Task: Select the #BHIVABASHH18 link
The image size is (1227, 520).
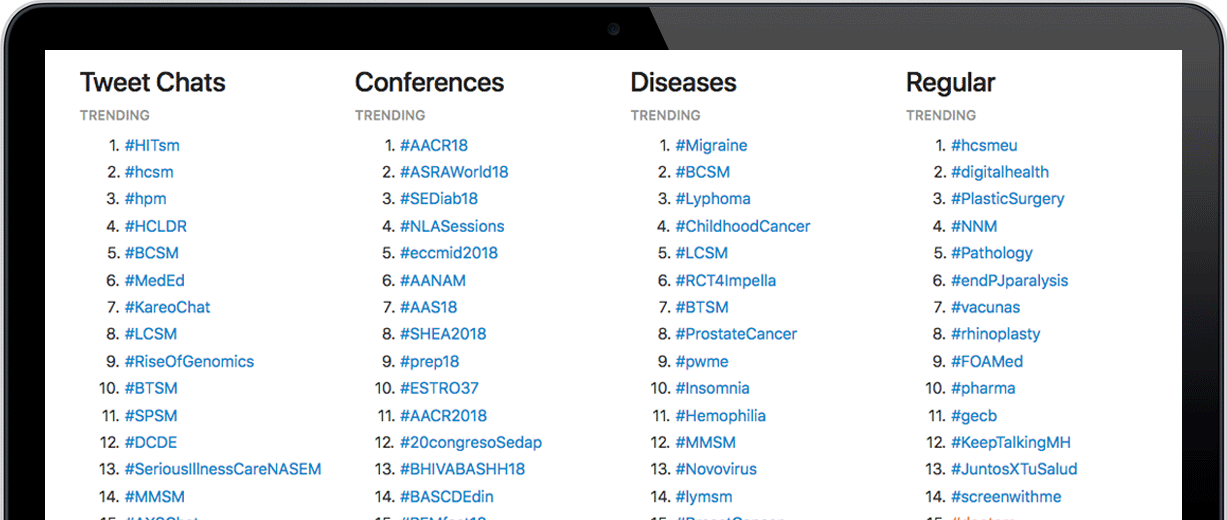Action: [462, 469]
